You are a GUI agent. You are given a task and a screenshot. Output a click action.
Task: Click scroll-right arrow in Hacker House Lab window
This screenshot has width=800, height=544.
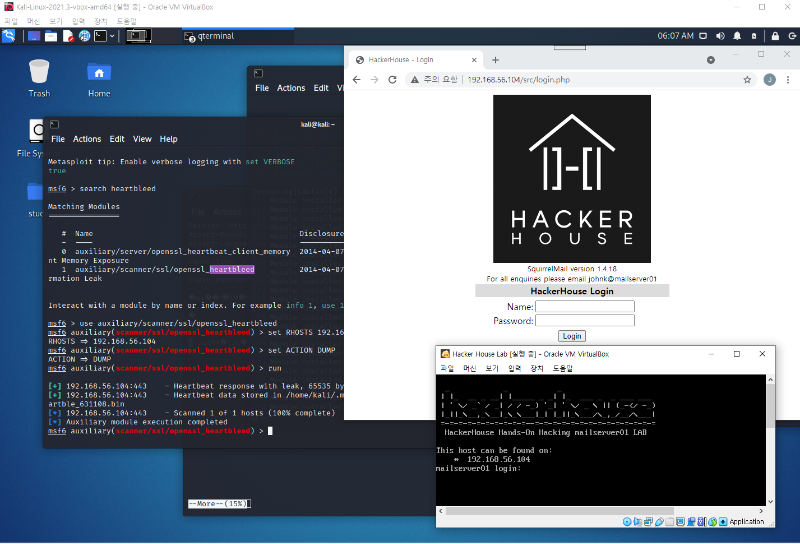[x=761, y=511]
